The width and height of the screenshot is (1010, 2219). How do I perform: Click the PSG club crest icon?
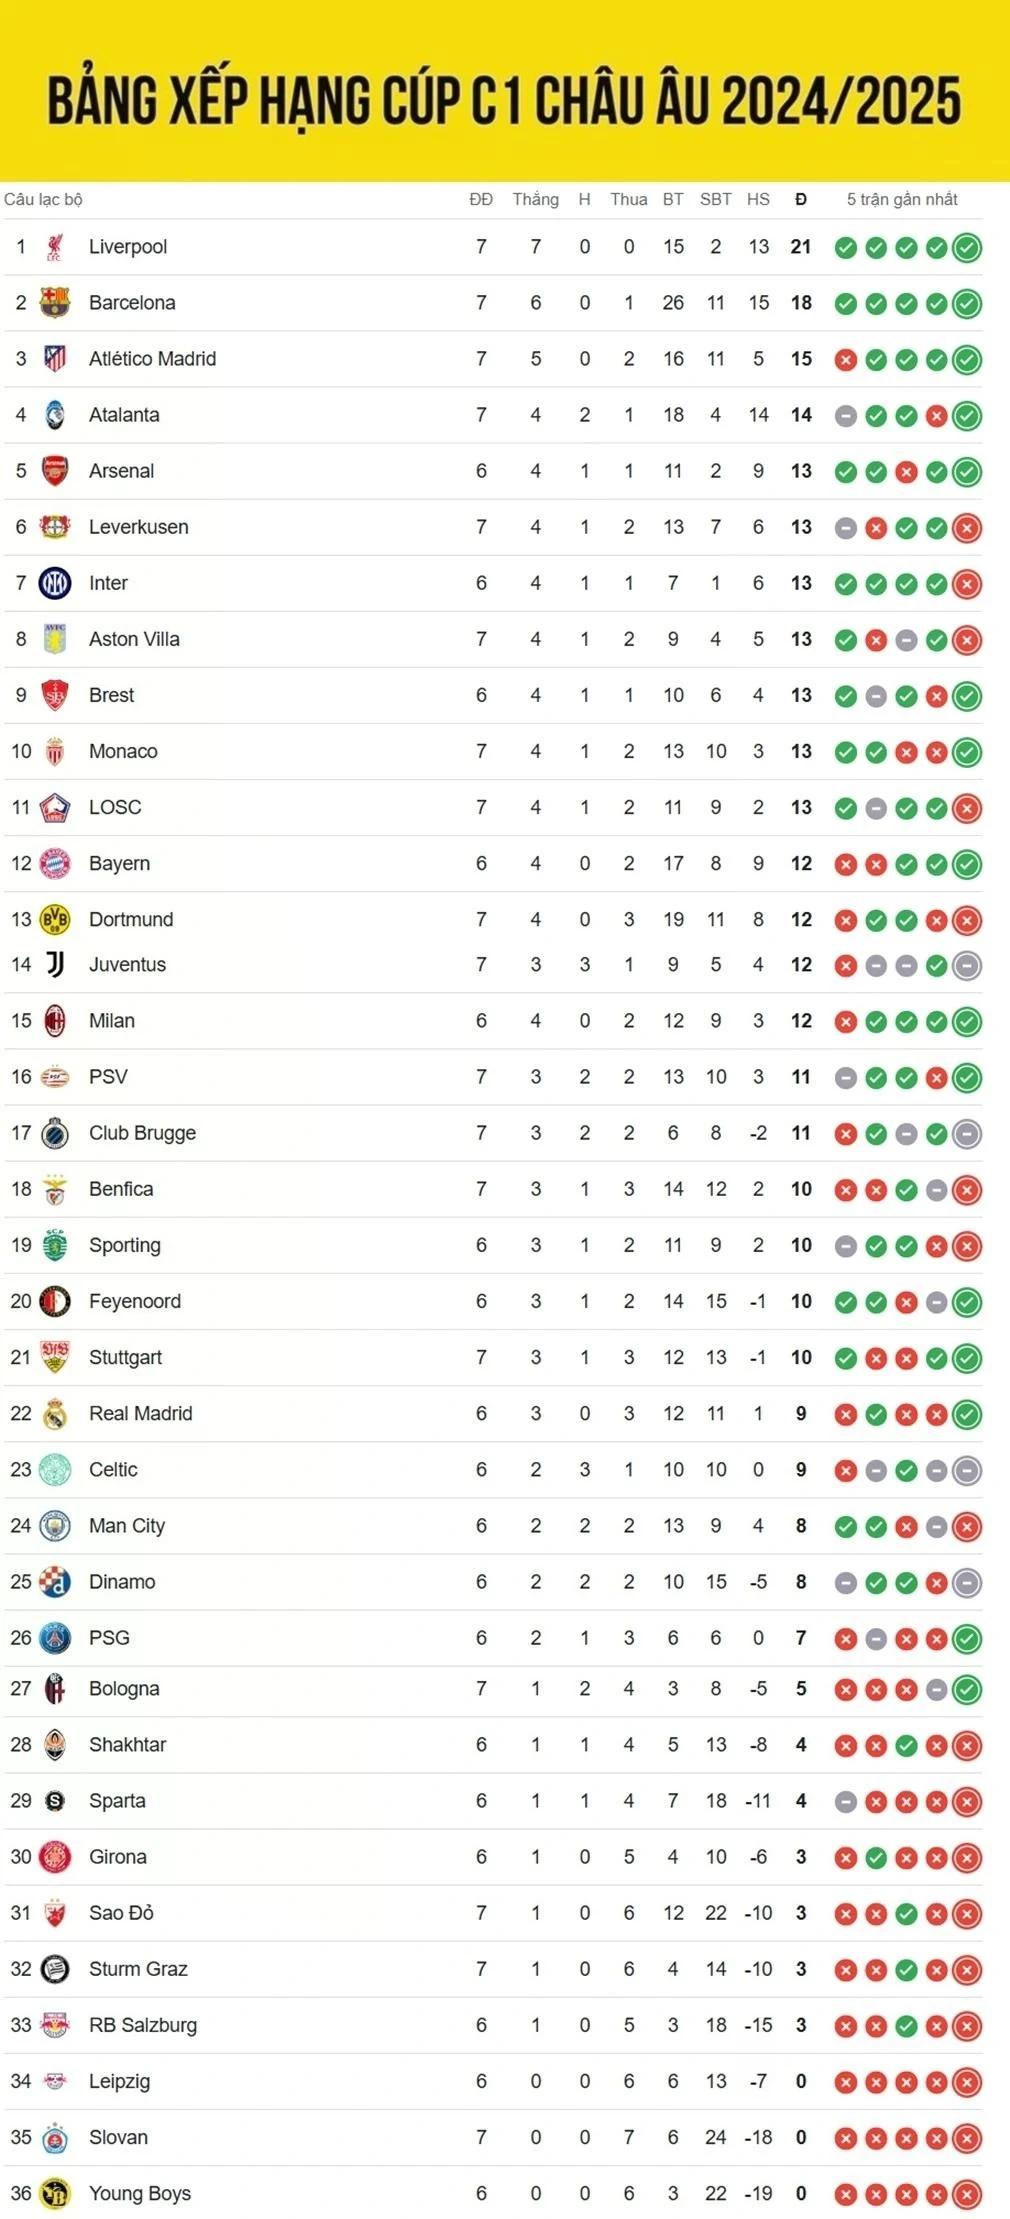pyautogui.click(x=55, y=1638)
